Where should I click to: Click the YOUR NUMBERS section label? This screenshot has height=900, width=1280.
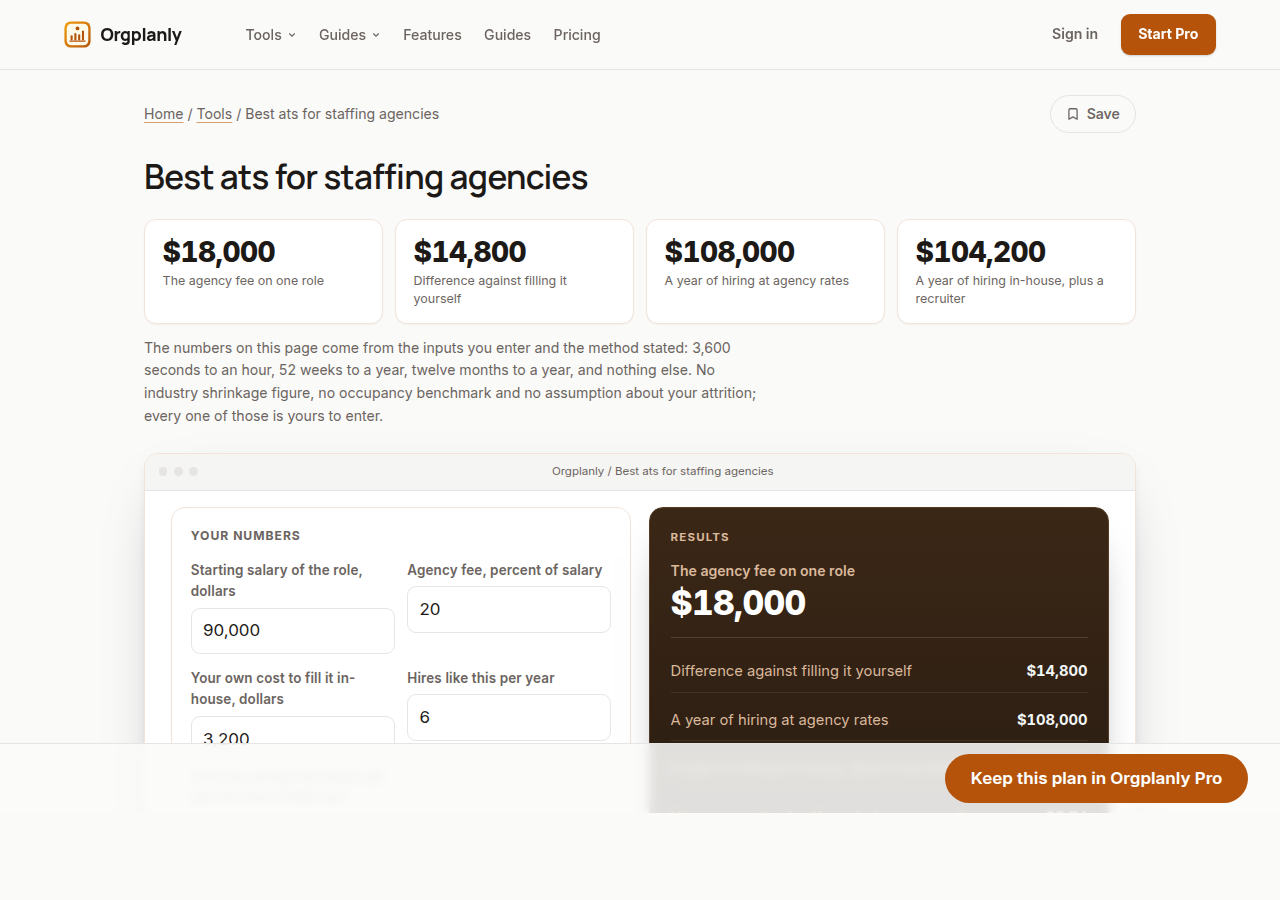(246, 536)
